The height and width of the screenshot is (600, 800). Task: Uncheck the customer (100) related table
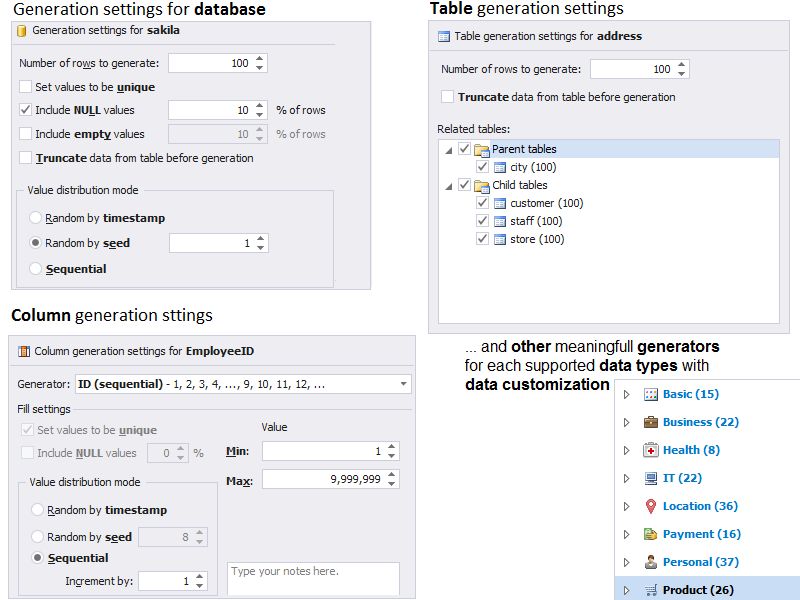click(x=482, y=201)
